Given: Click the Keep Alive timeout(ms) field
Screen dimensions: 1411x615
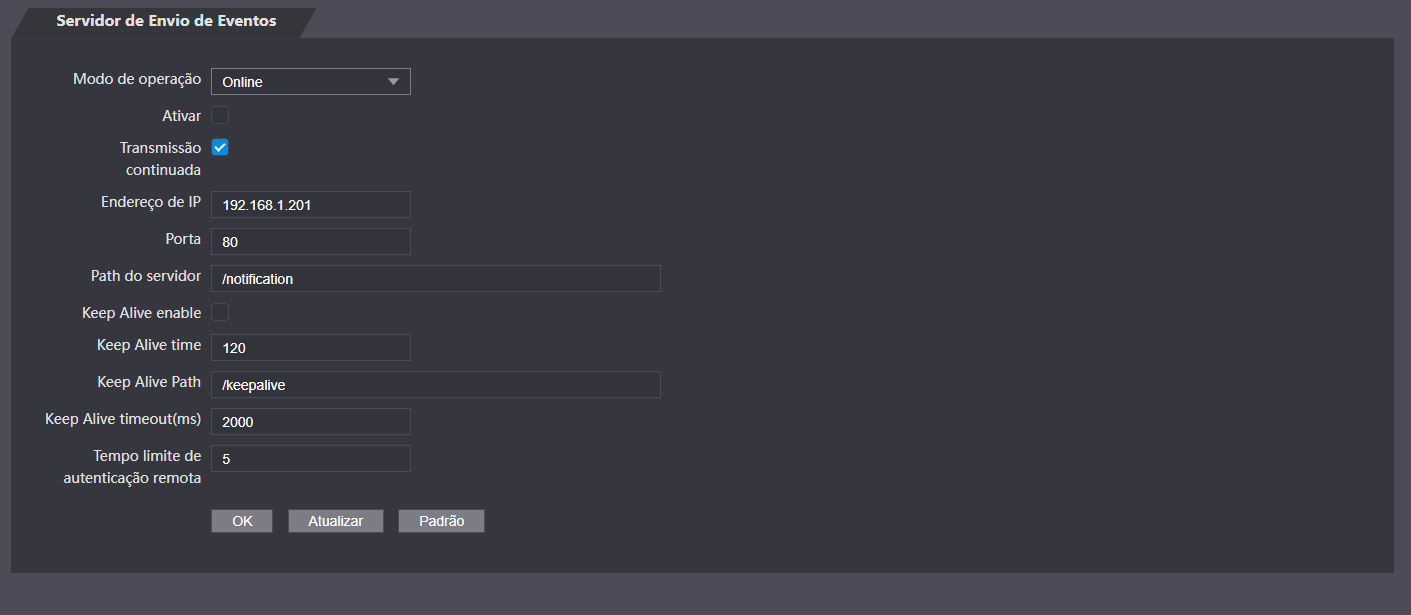Looking at the screenshot, I should (x=311, y=421).
